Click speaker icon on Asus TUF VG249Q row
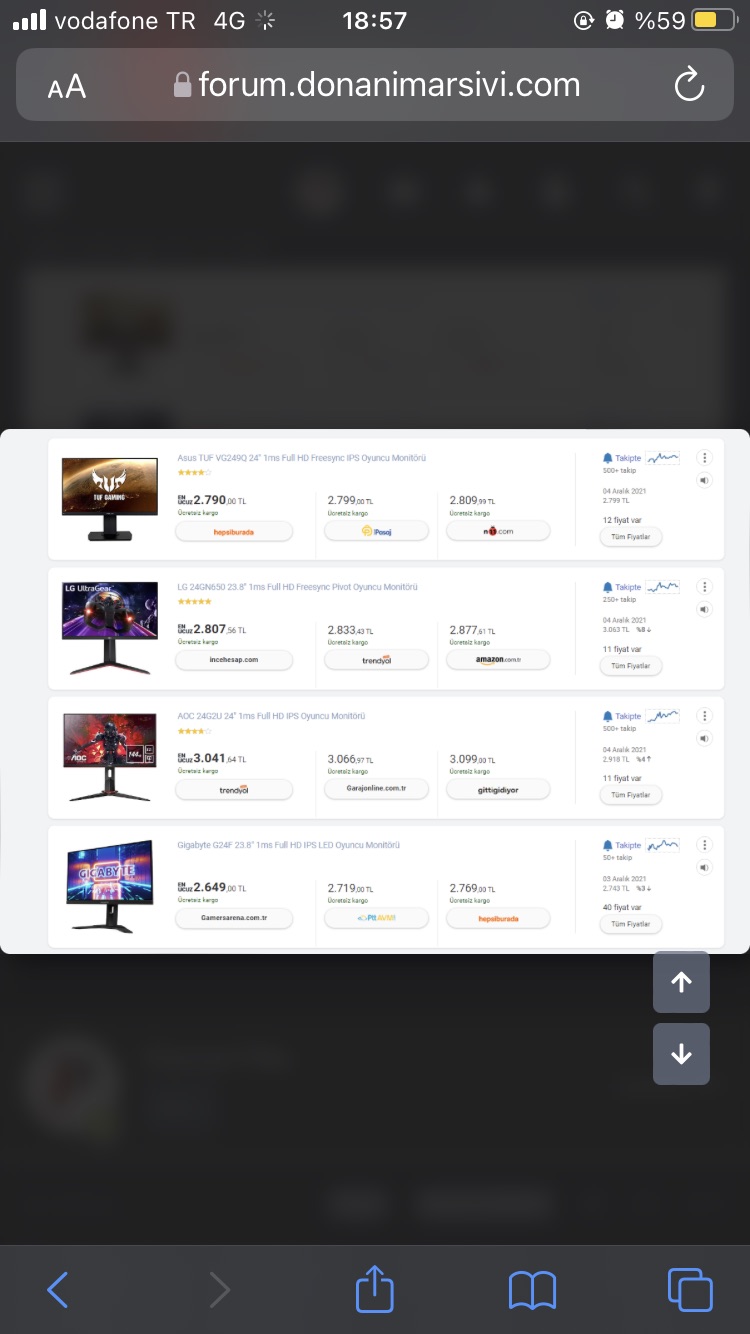This screenshot has height=1334, width=750. point(705,481)
